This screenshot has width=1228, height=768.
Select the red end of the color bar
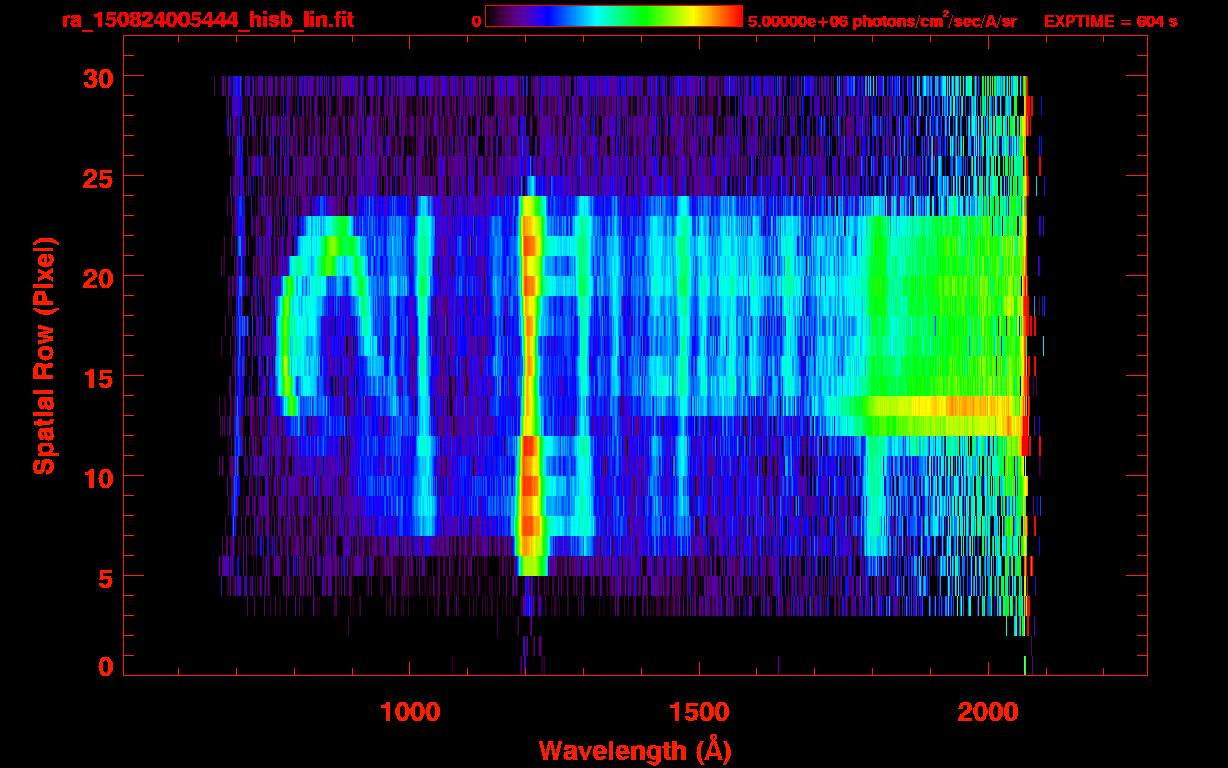(733, 16)
